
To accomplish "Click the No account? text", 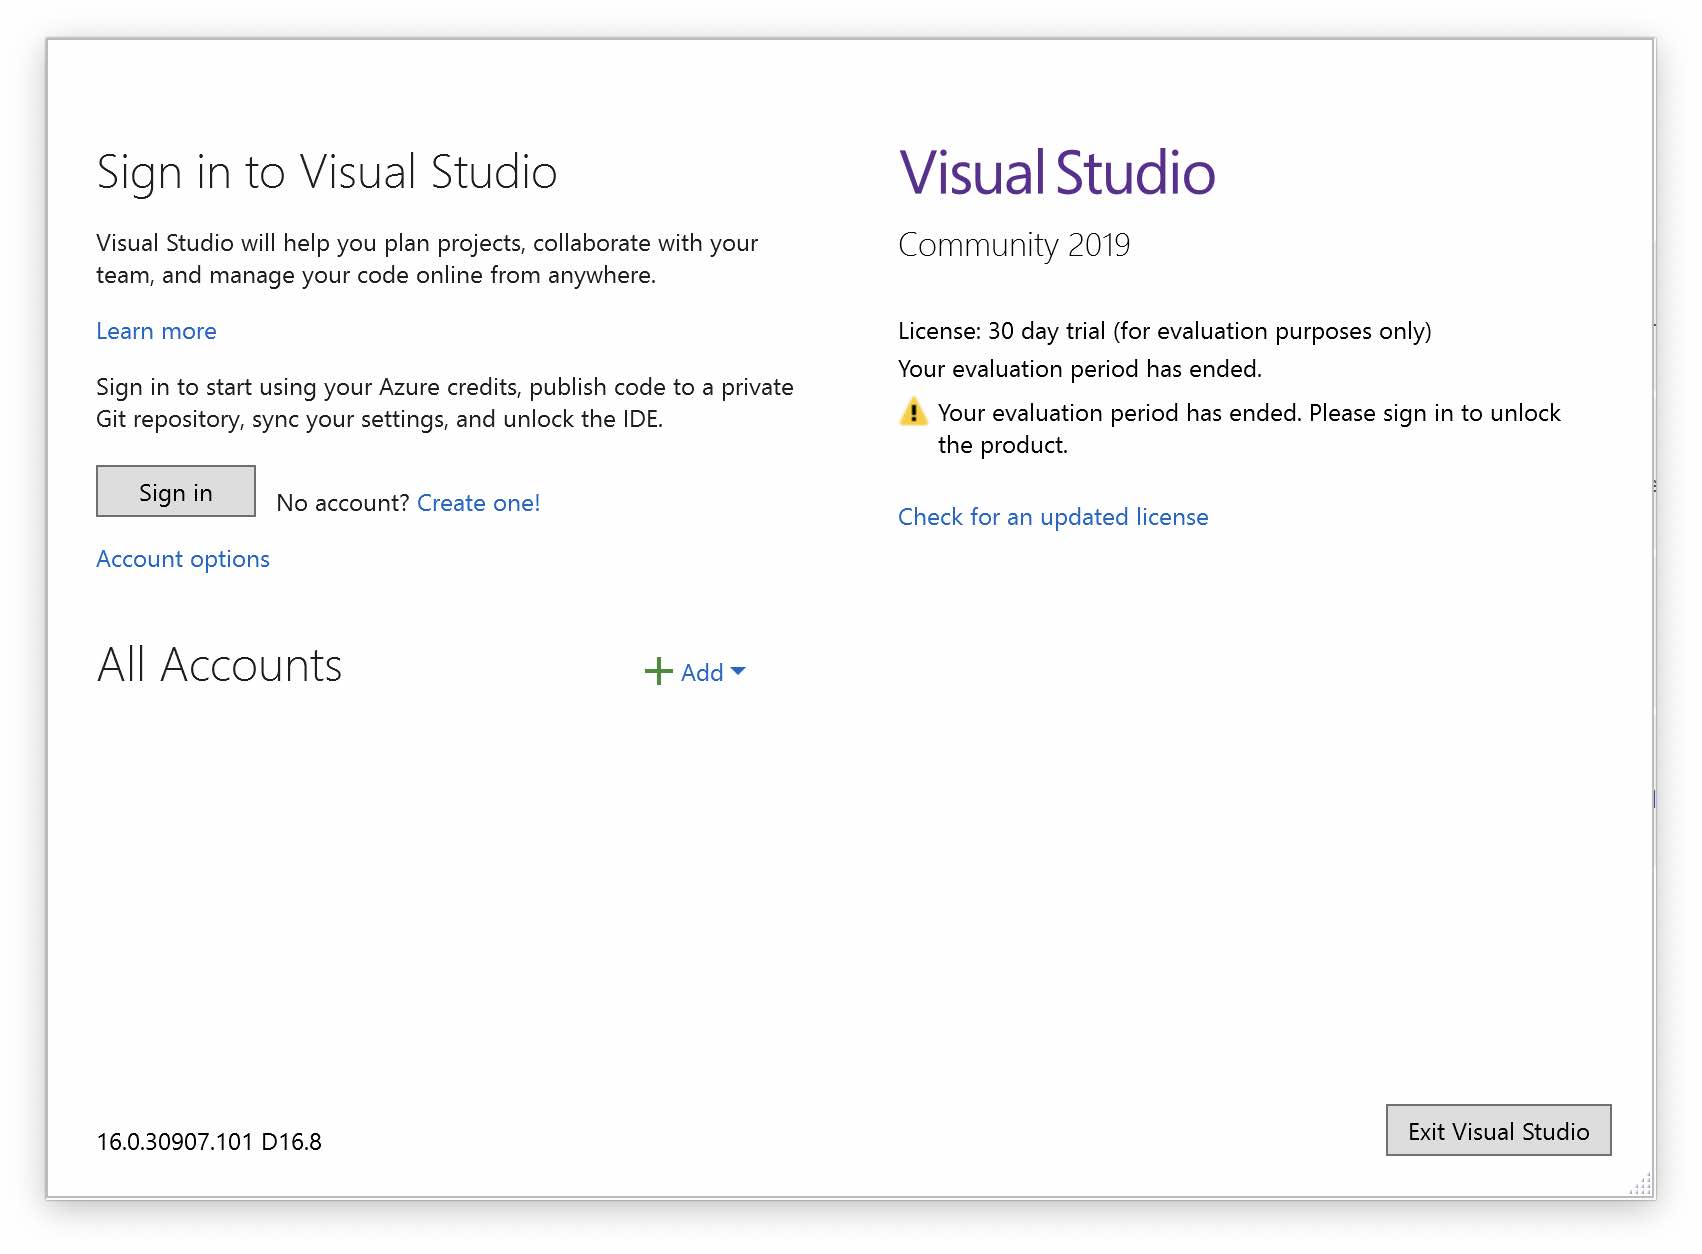I will [343, 503].
